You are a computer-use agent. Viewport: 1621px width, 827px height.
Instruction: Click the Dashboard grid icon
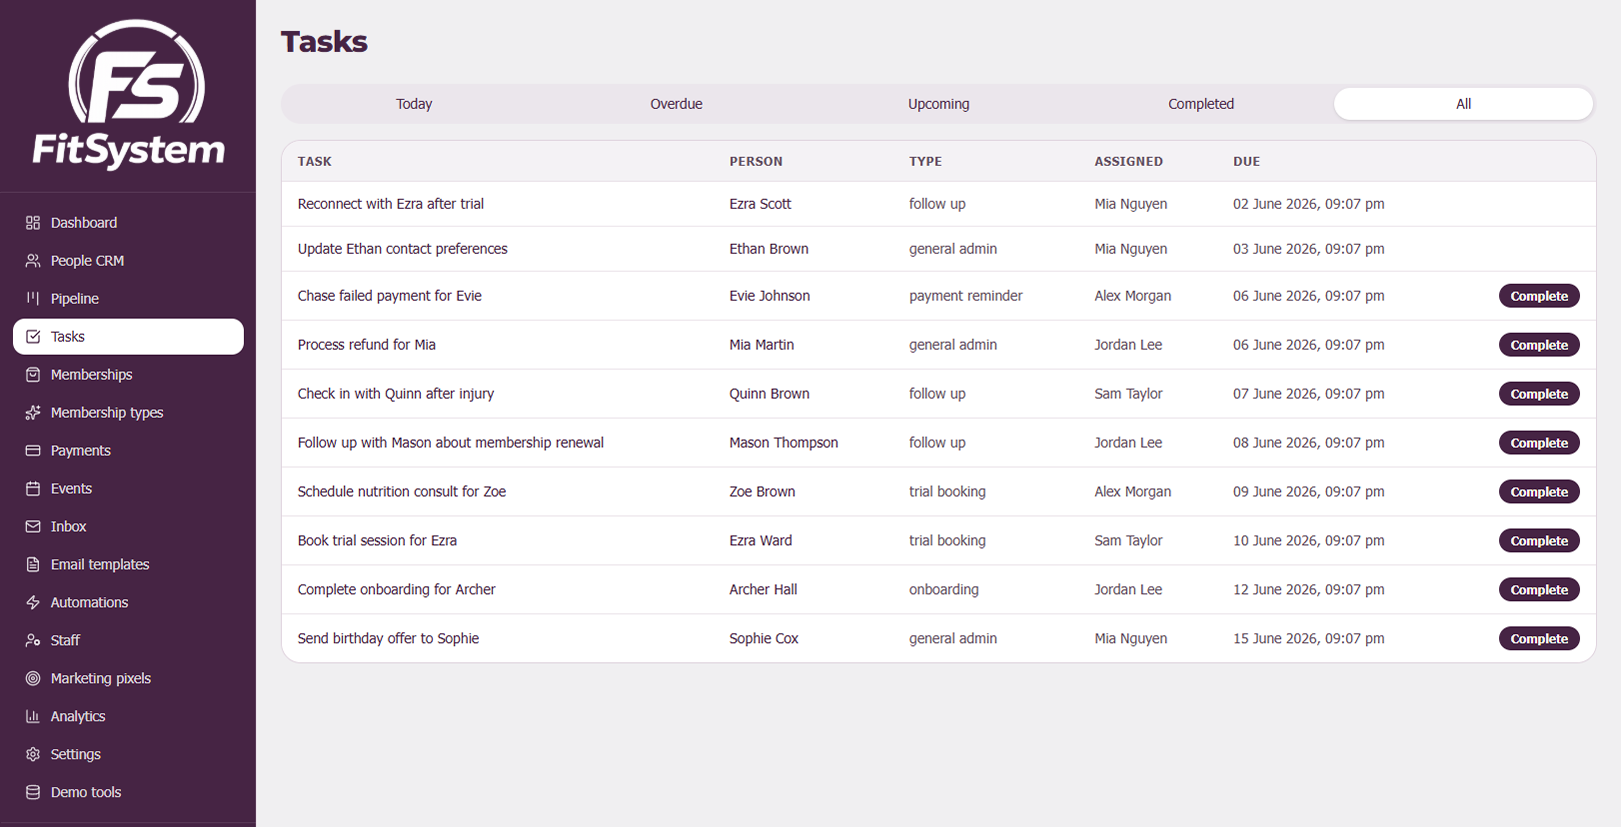(x=33, y=223)
